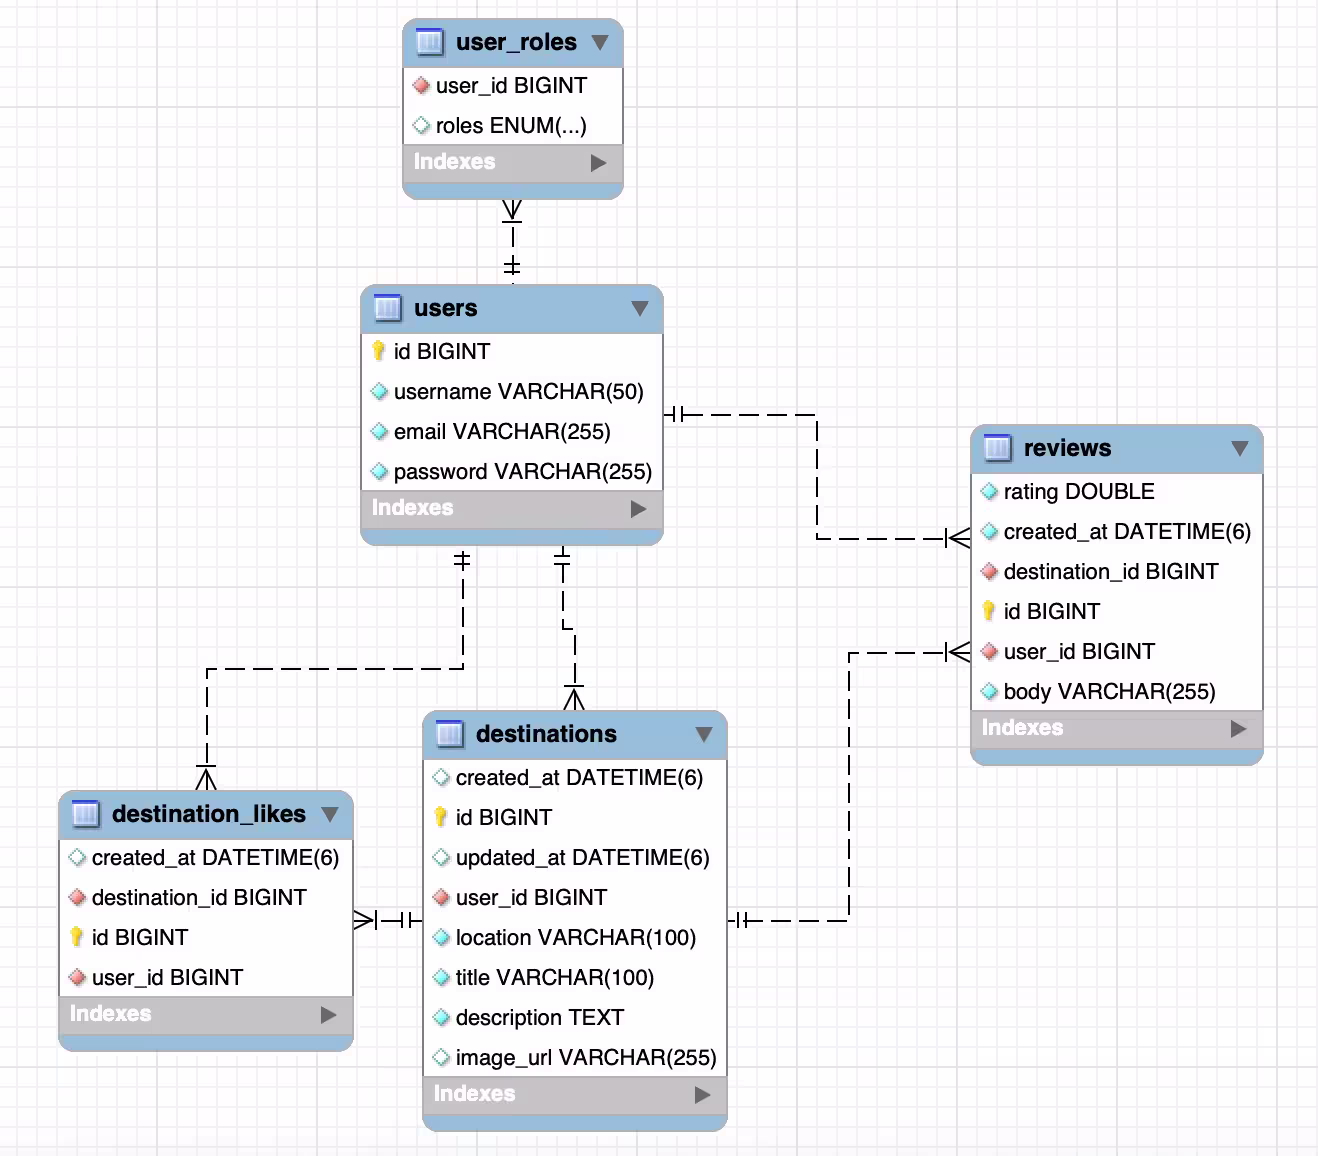
Task: Collapse the user_roles table with header arrow
Action: 600,42
